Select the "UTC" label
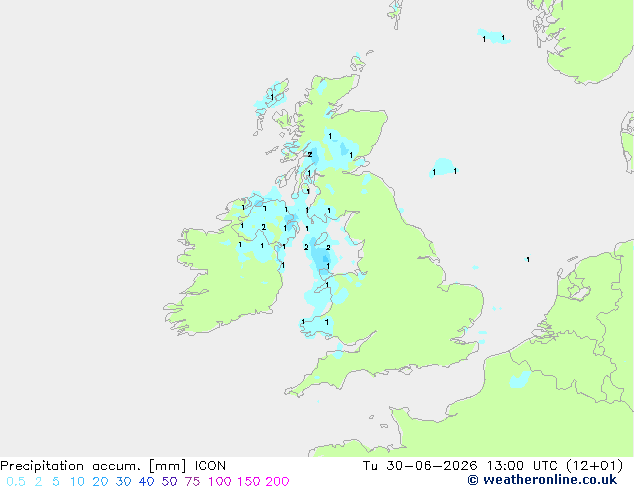634x490 pixels. click(x=545, y=466)
